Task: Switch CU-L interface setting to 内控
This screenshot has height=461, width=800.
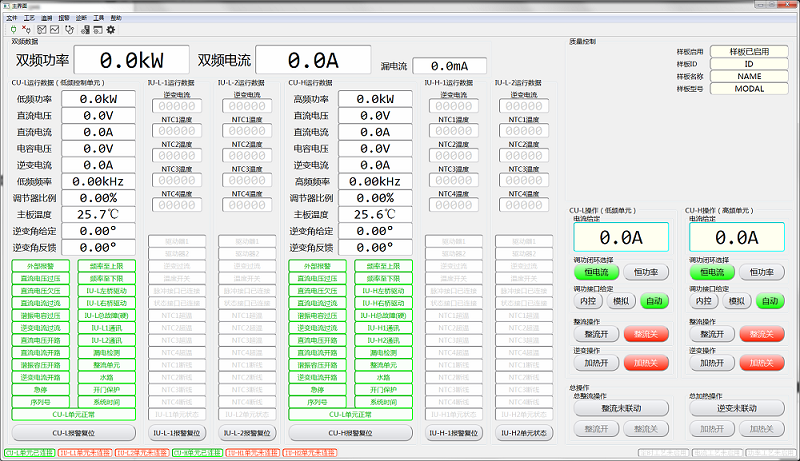Action: coord(588,301)
